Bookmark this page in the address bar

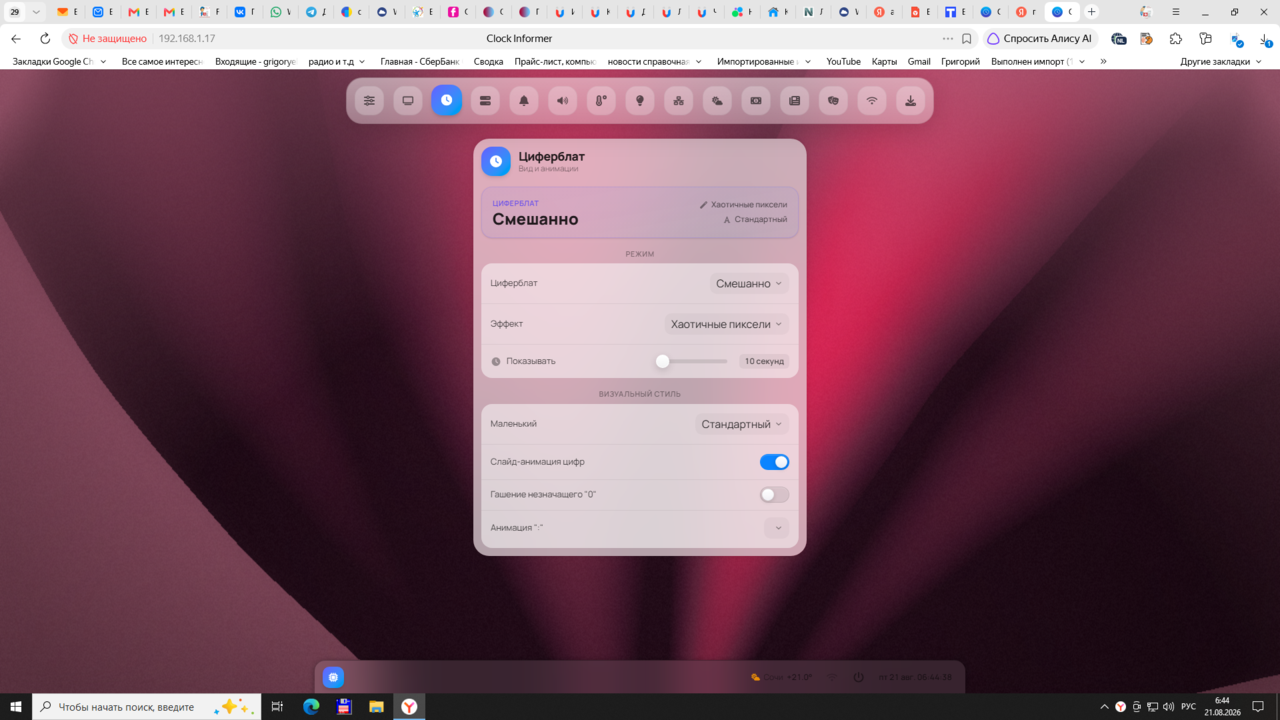967,38
